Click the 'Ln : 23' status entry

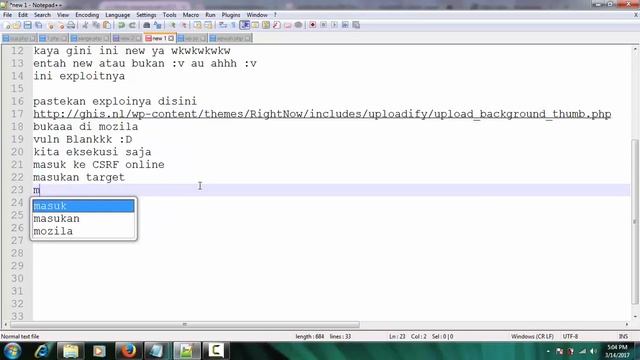tap(397, 336)
